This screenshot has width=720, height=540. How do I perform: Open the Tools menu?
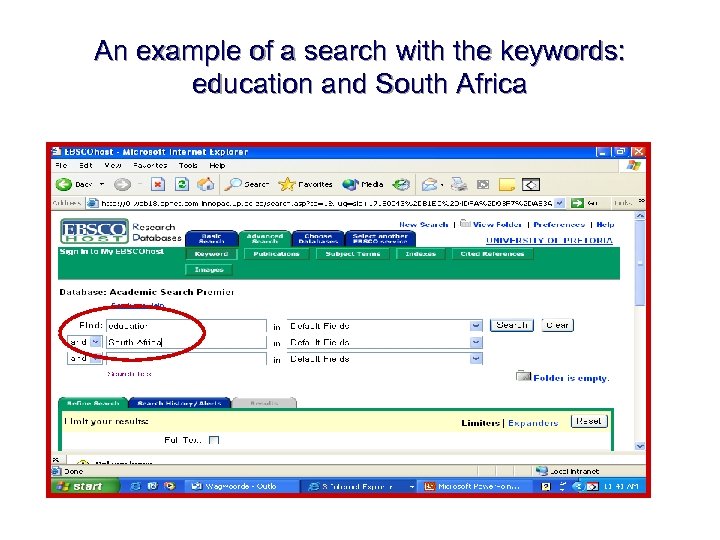pyautogui.click(x=188, y=165)
